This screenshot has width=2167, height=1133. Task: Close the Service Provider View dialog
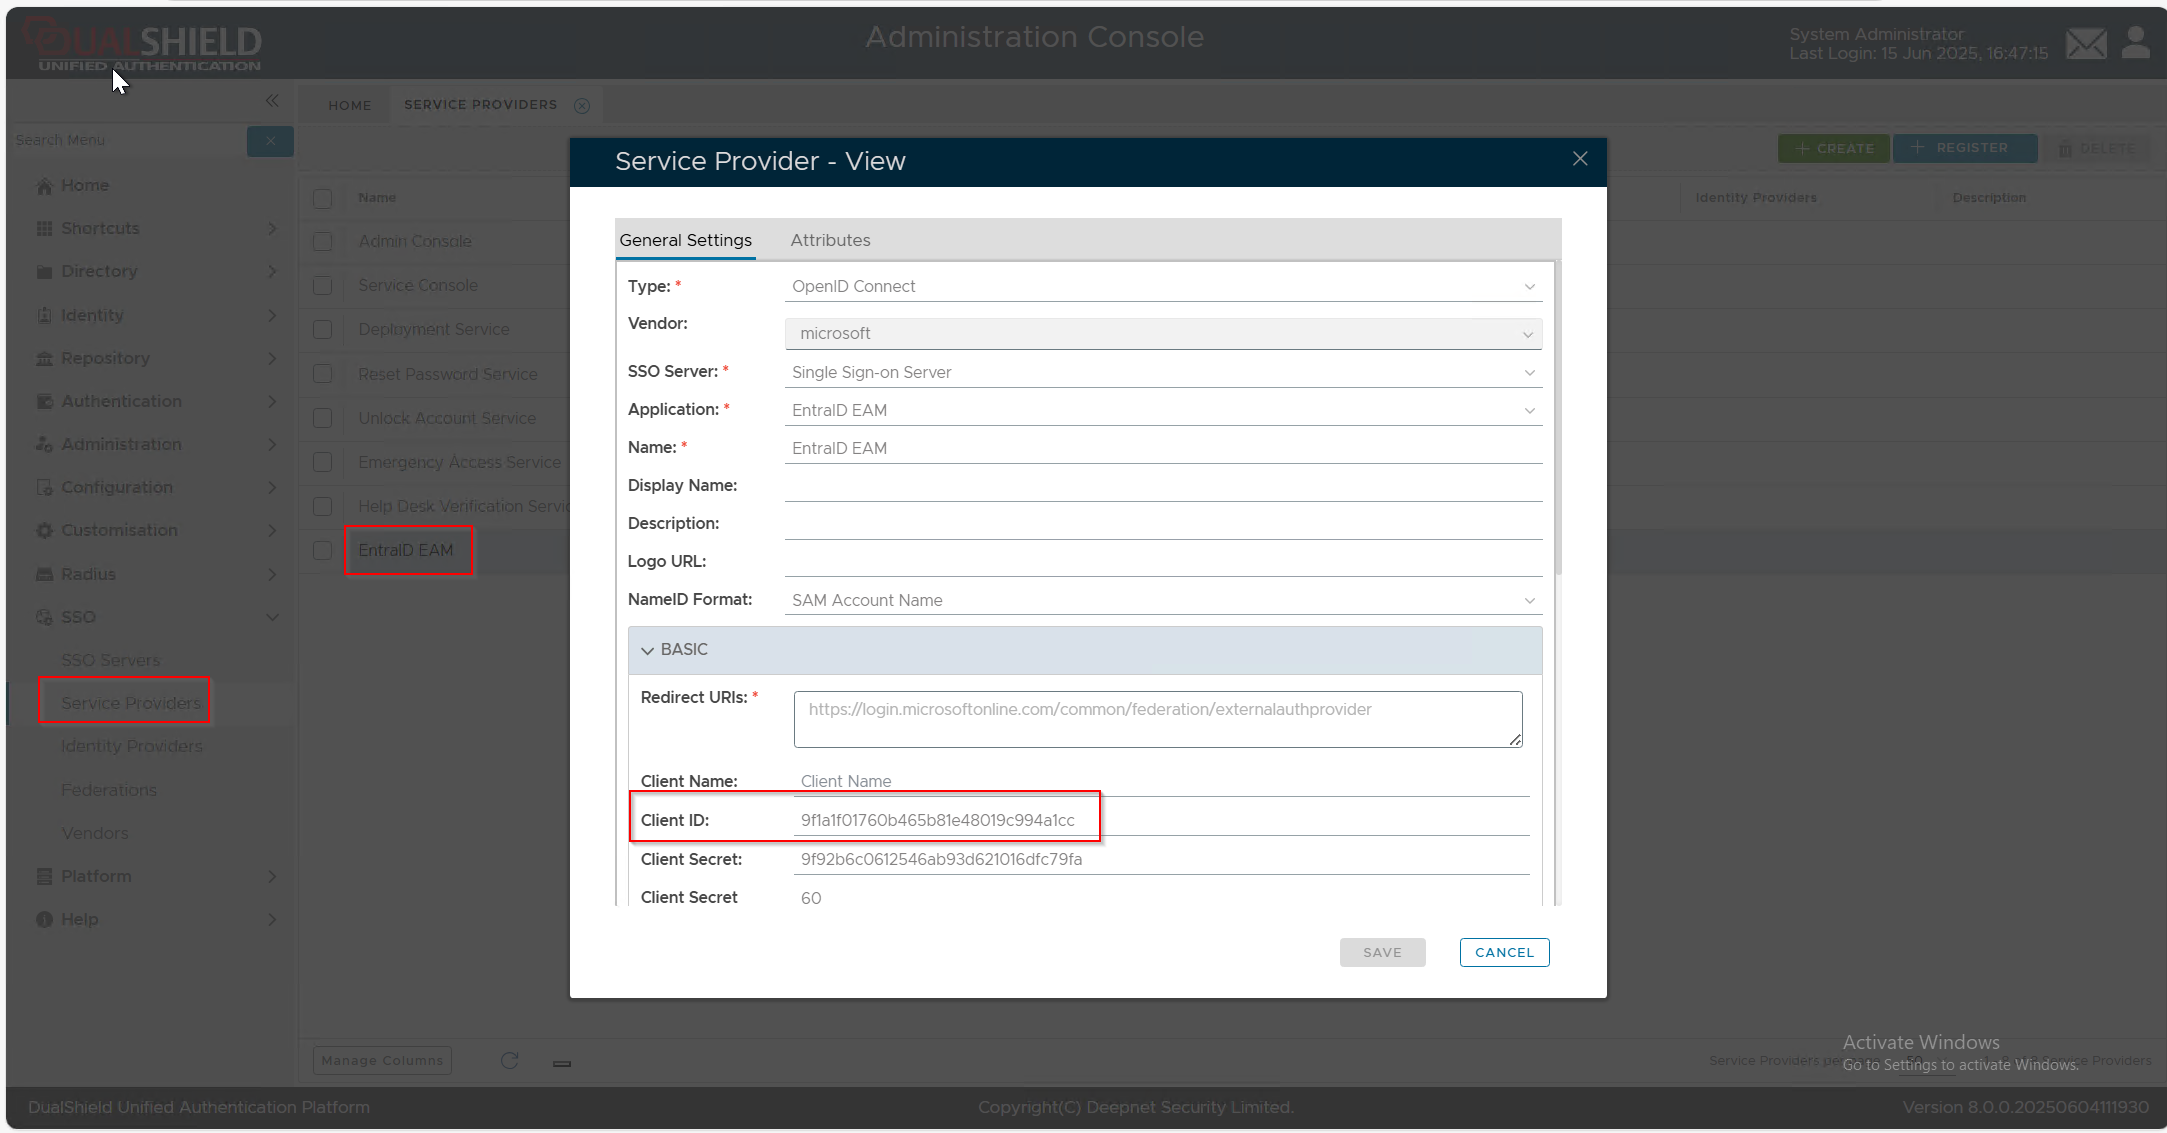point(1580,159)
